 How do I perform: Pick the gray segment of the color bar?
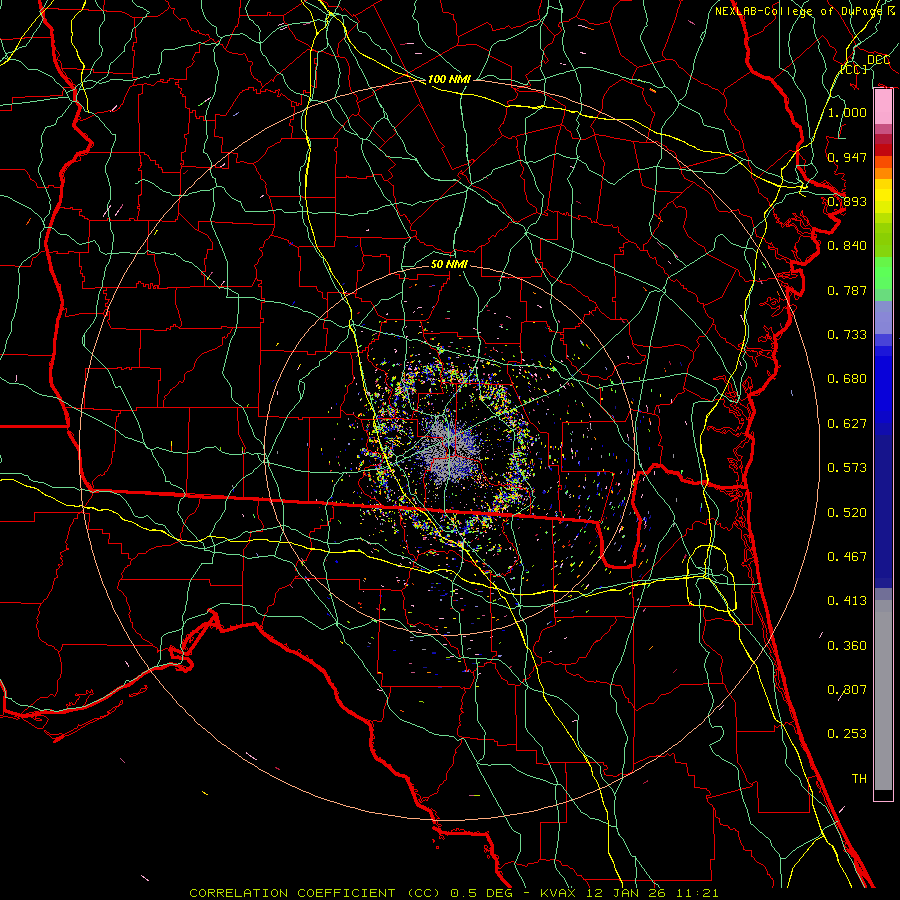coord(883,695)
